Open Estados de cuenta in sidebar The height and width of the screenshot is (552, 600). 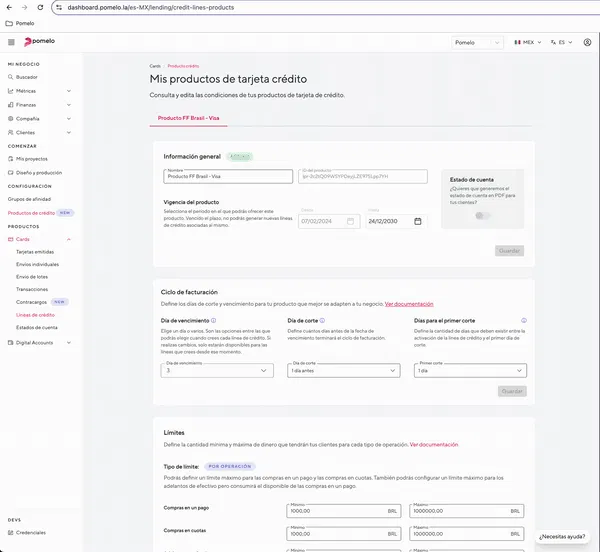coord(37,327)
